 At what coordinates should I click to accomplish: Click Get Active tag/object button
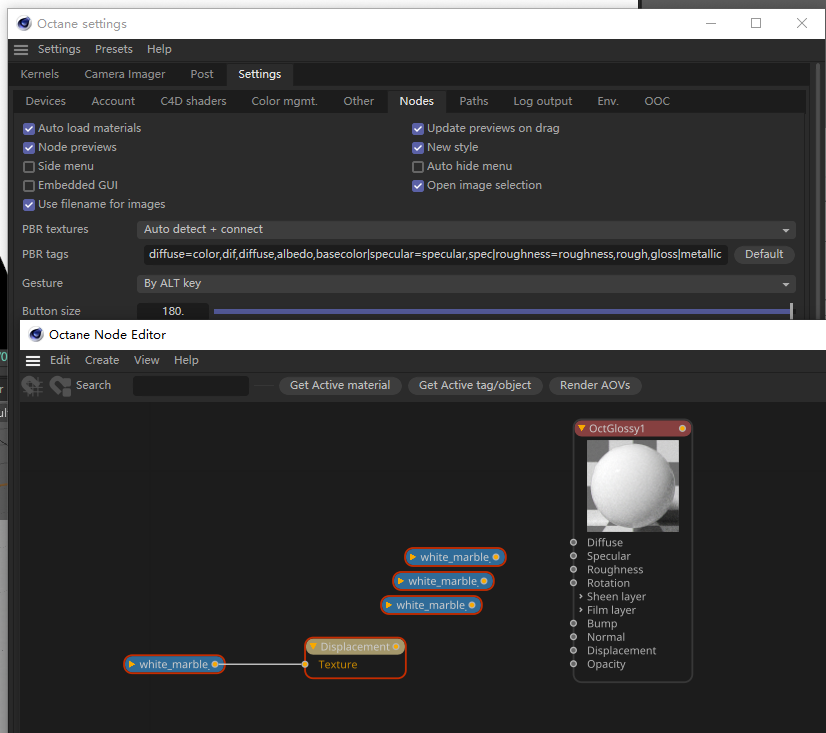pos(475,385)
